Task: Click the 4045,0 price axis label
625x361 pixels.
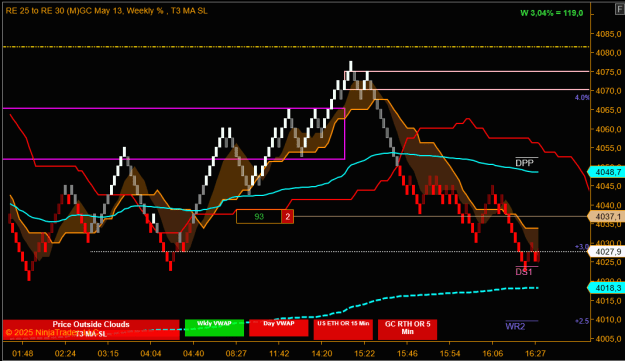Action: pos(608,186)
